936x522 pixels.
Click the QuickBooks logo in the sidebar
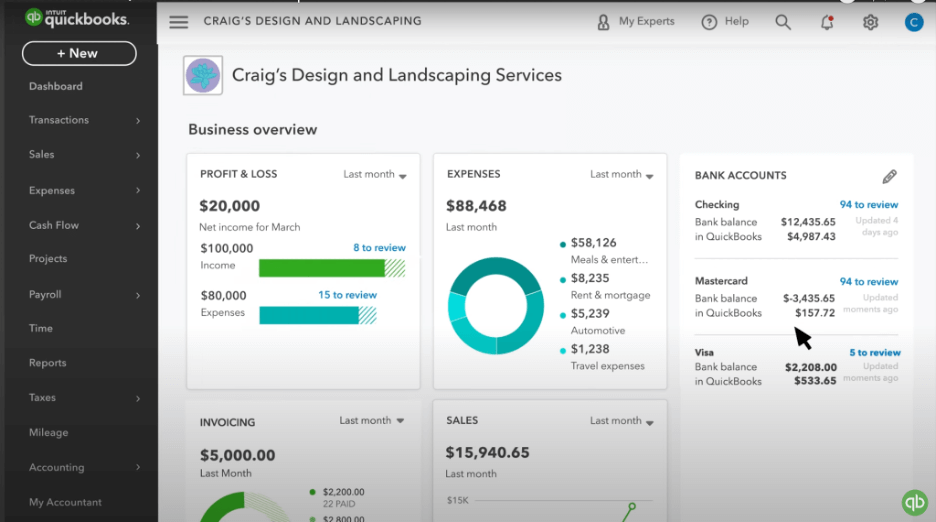coord(76,18)
